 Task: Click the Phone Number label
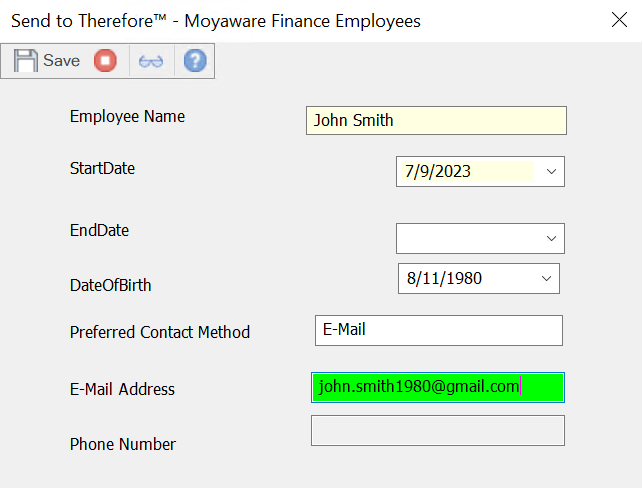click(x=123, y=444)
